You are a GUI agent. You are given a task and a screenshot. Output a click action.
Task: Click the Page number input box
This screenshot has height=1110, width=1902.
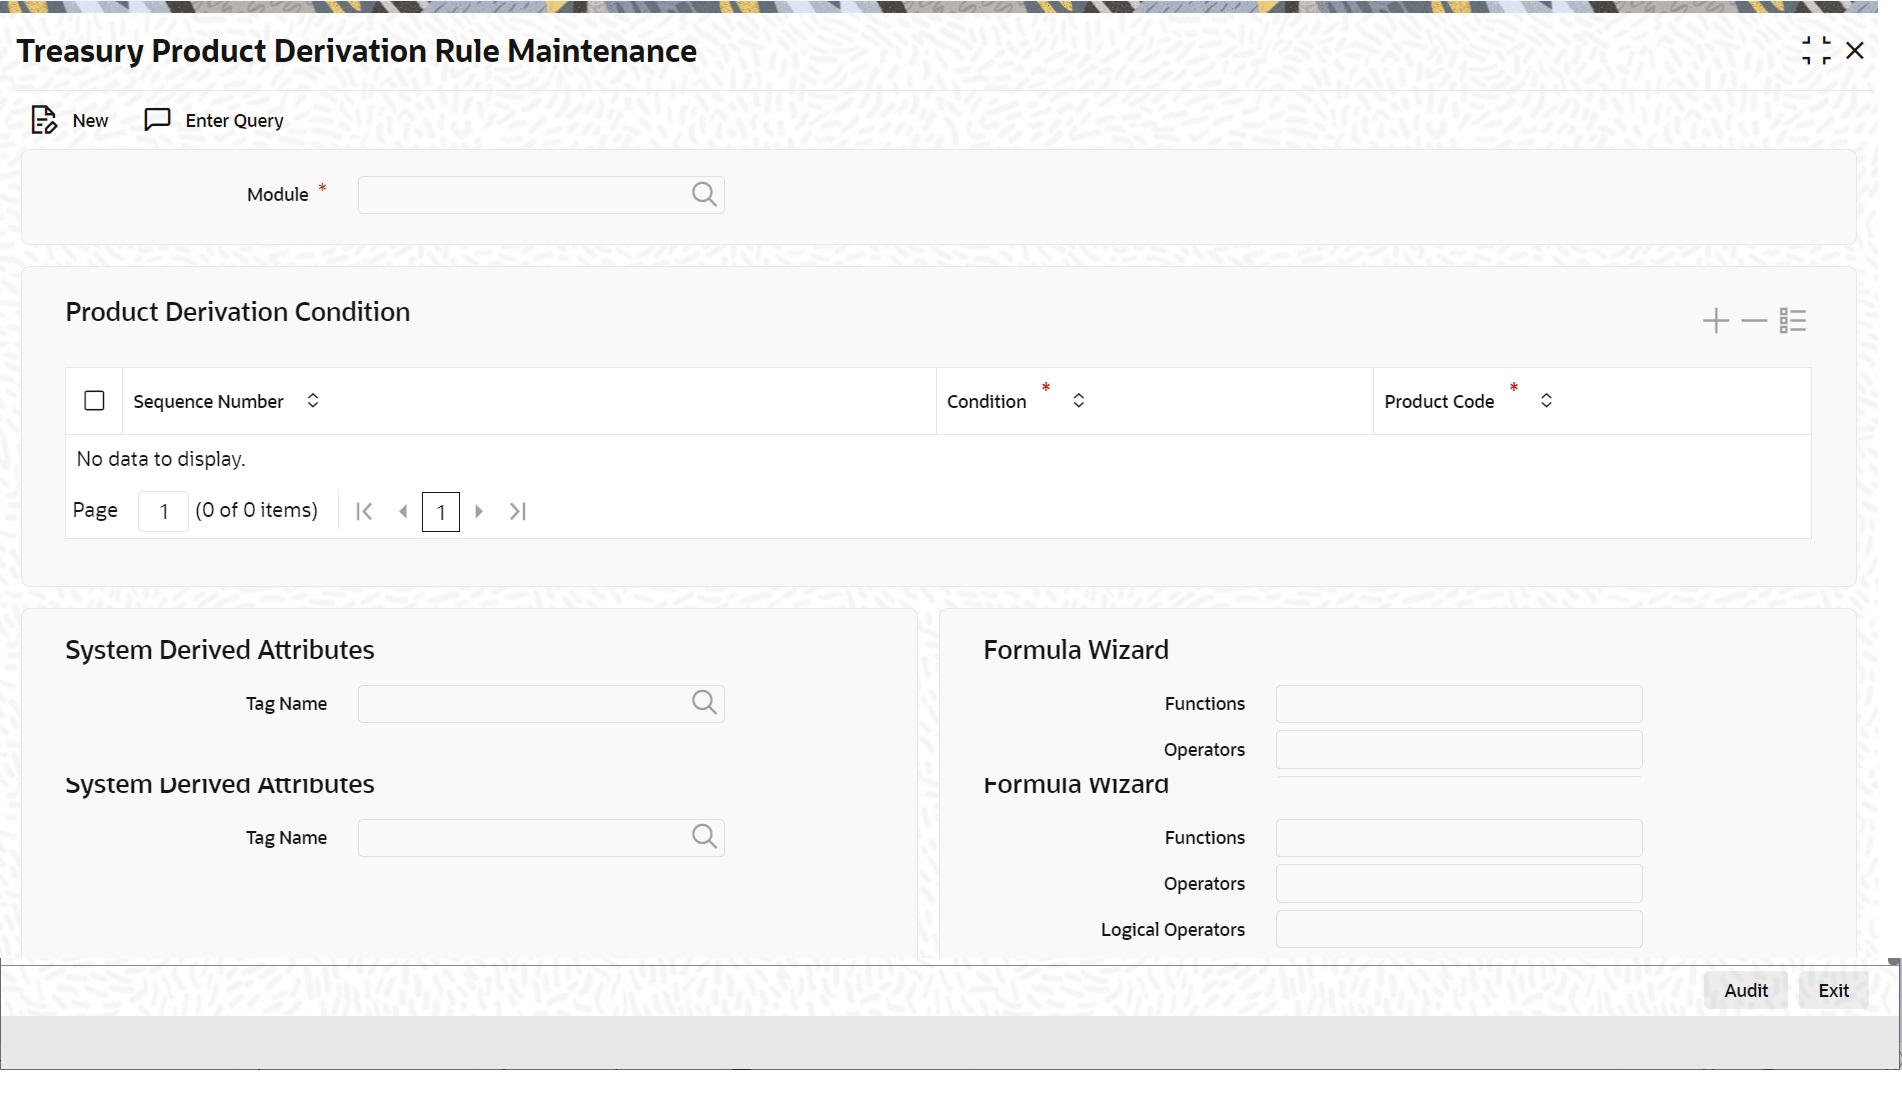click(163, 511)
